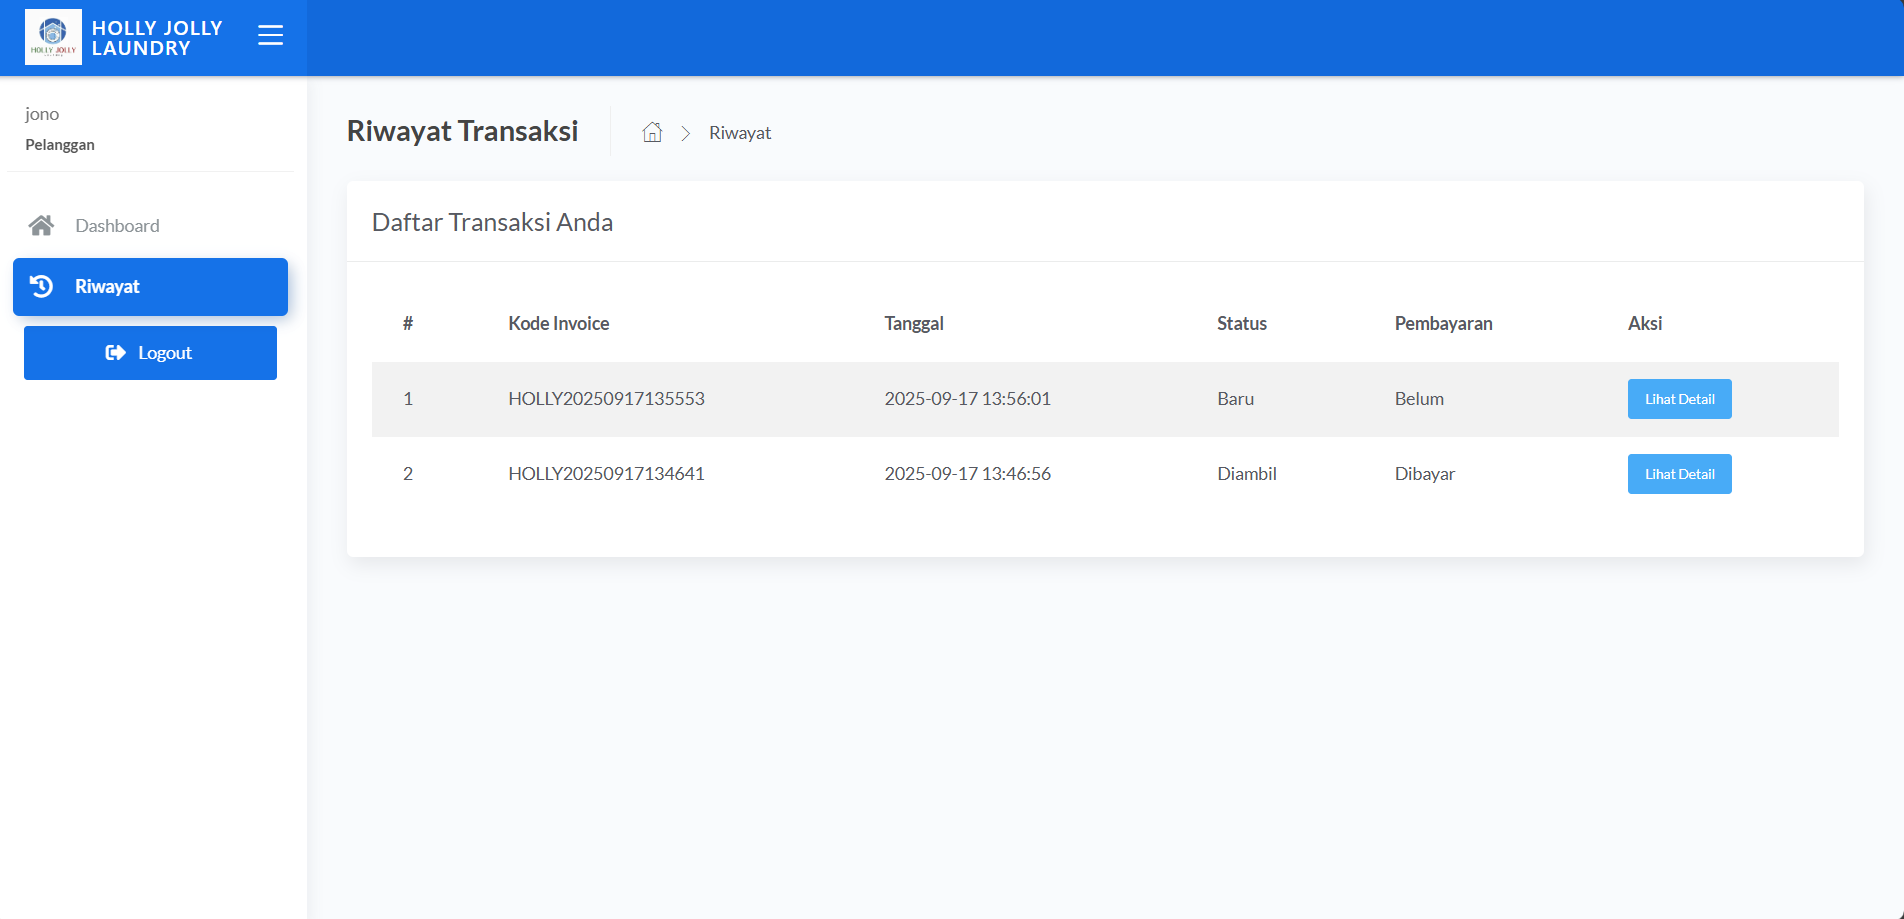Click the Dibayar payment cell
The image size is (1904, 919).
point(1424,474)
